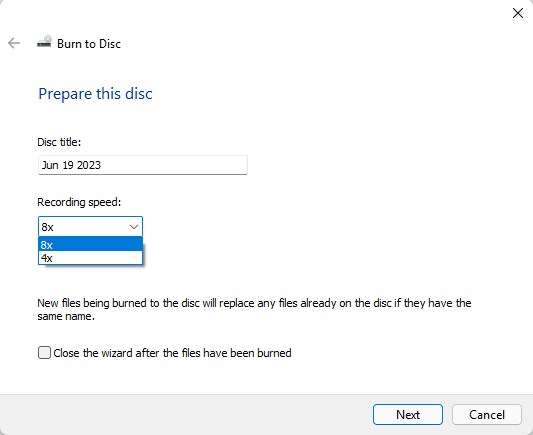Click the Cancel button

click(487, 414)
